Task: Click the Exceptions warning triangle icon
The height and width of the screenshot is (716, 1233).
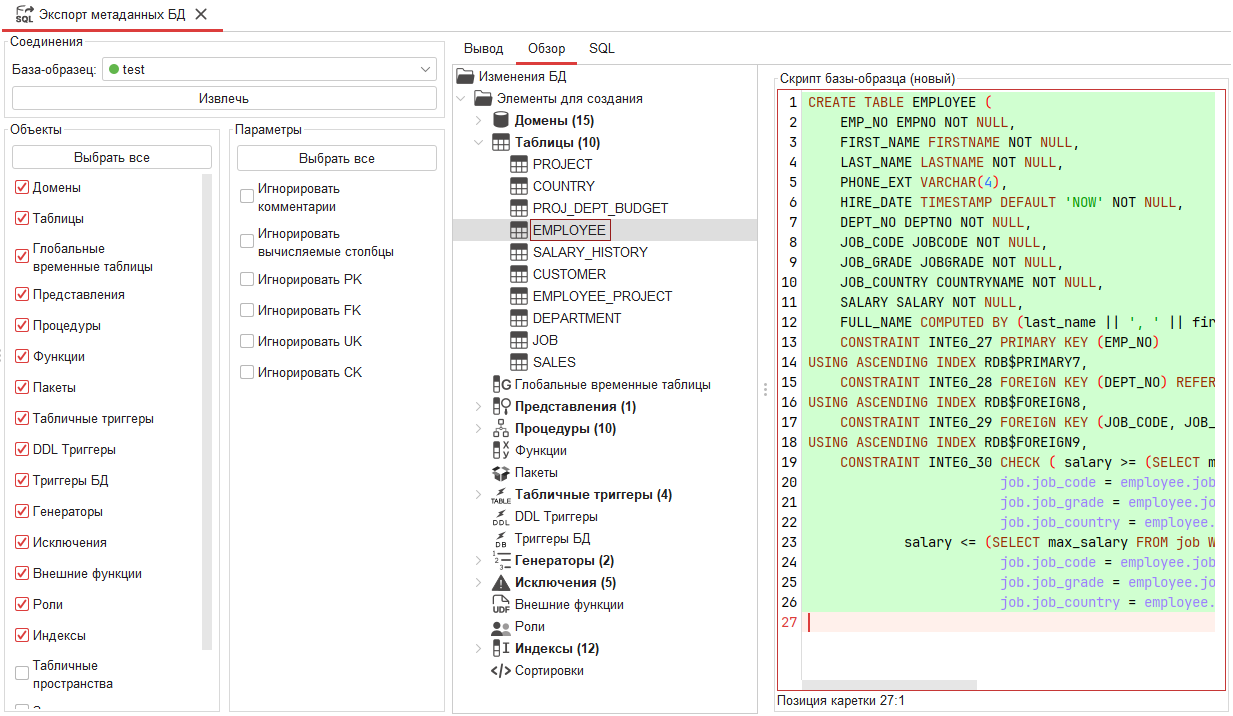Action: point(501,583)
